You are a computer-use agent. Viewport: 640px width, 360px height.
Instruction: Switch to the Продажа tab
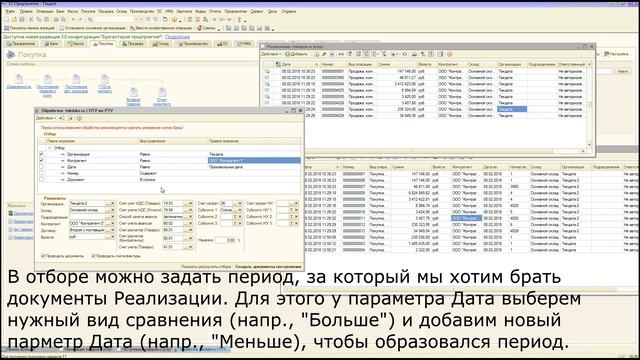pos(133,44)
